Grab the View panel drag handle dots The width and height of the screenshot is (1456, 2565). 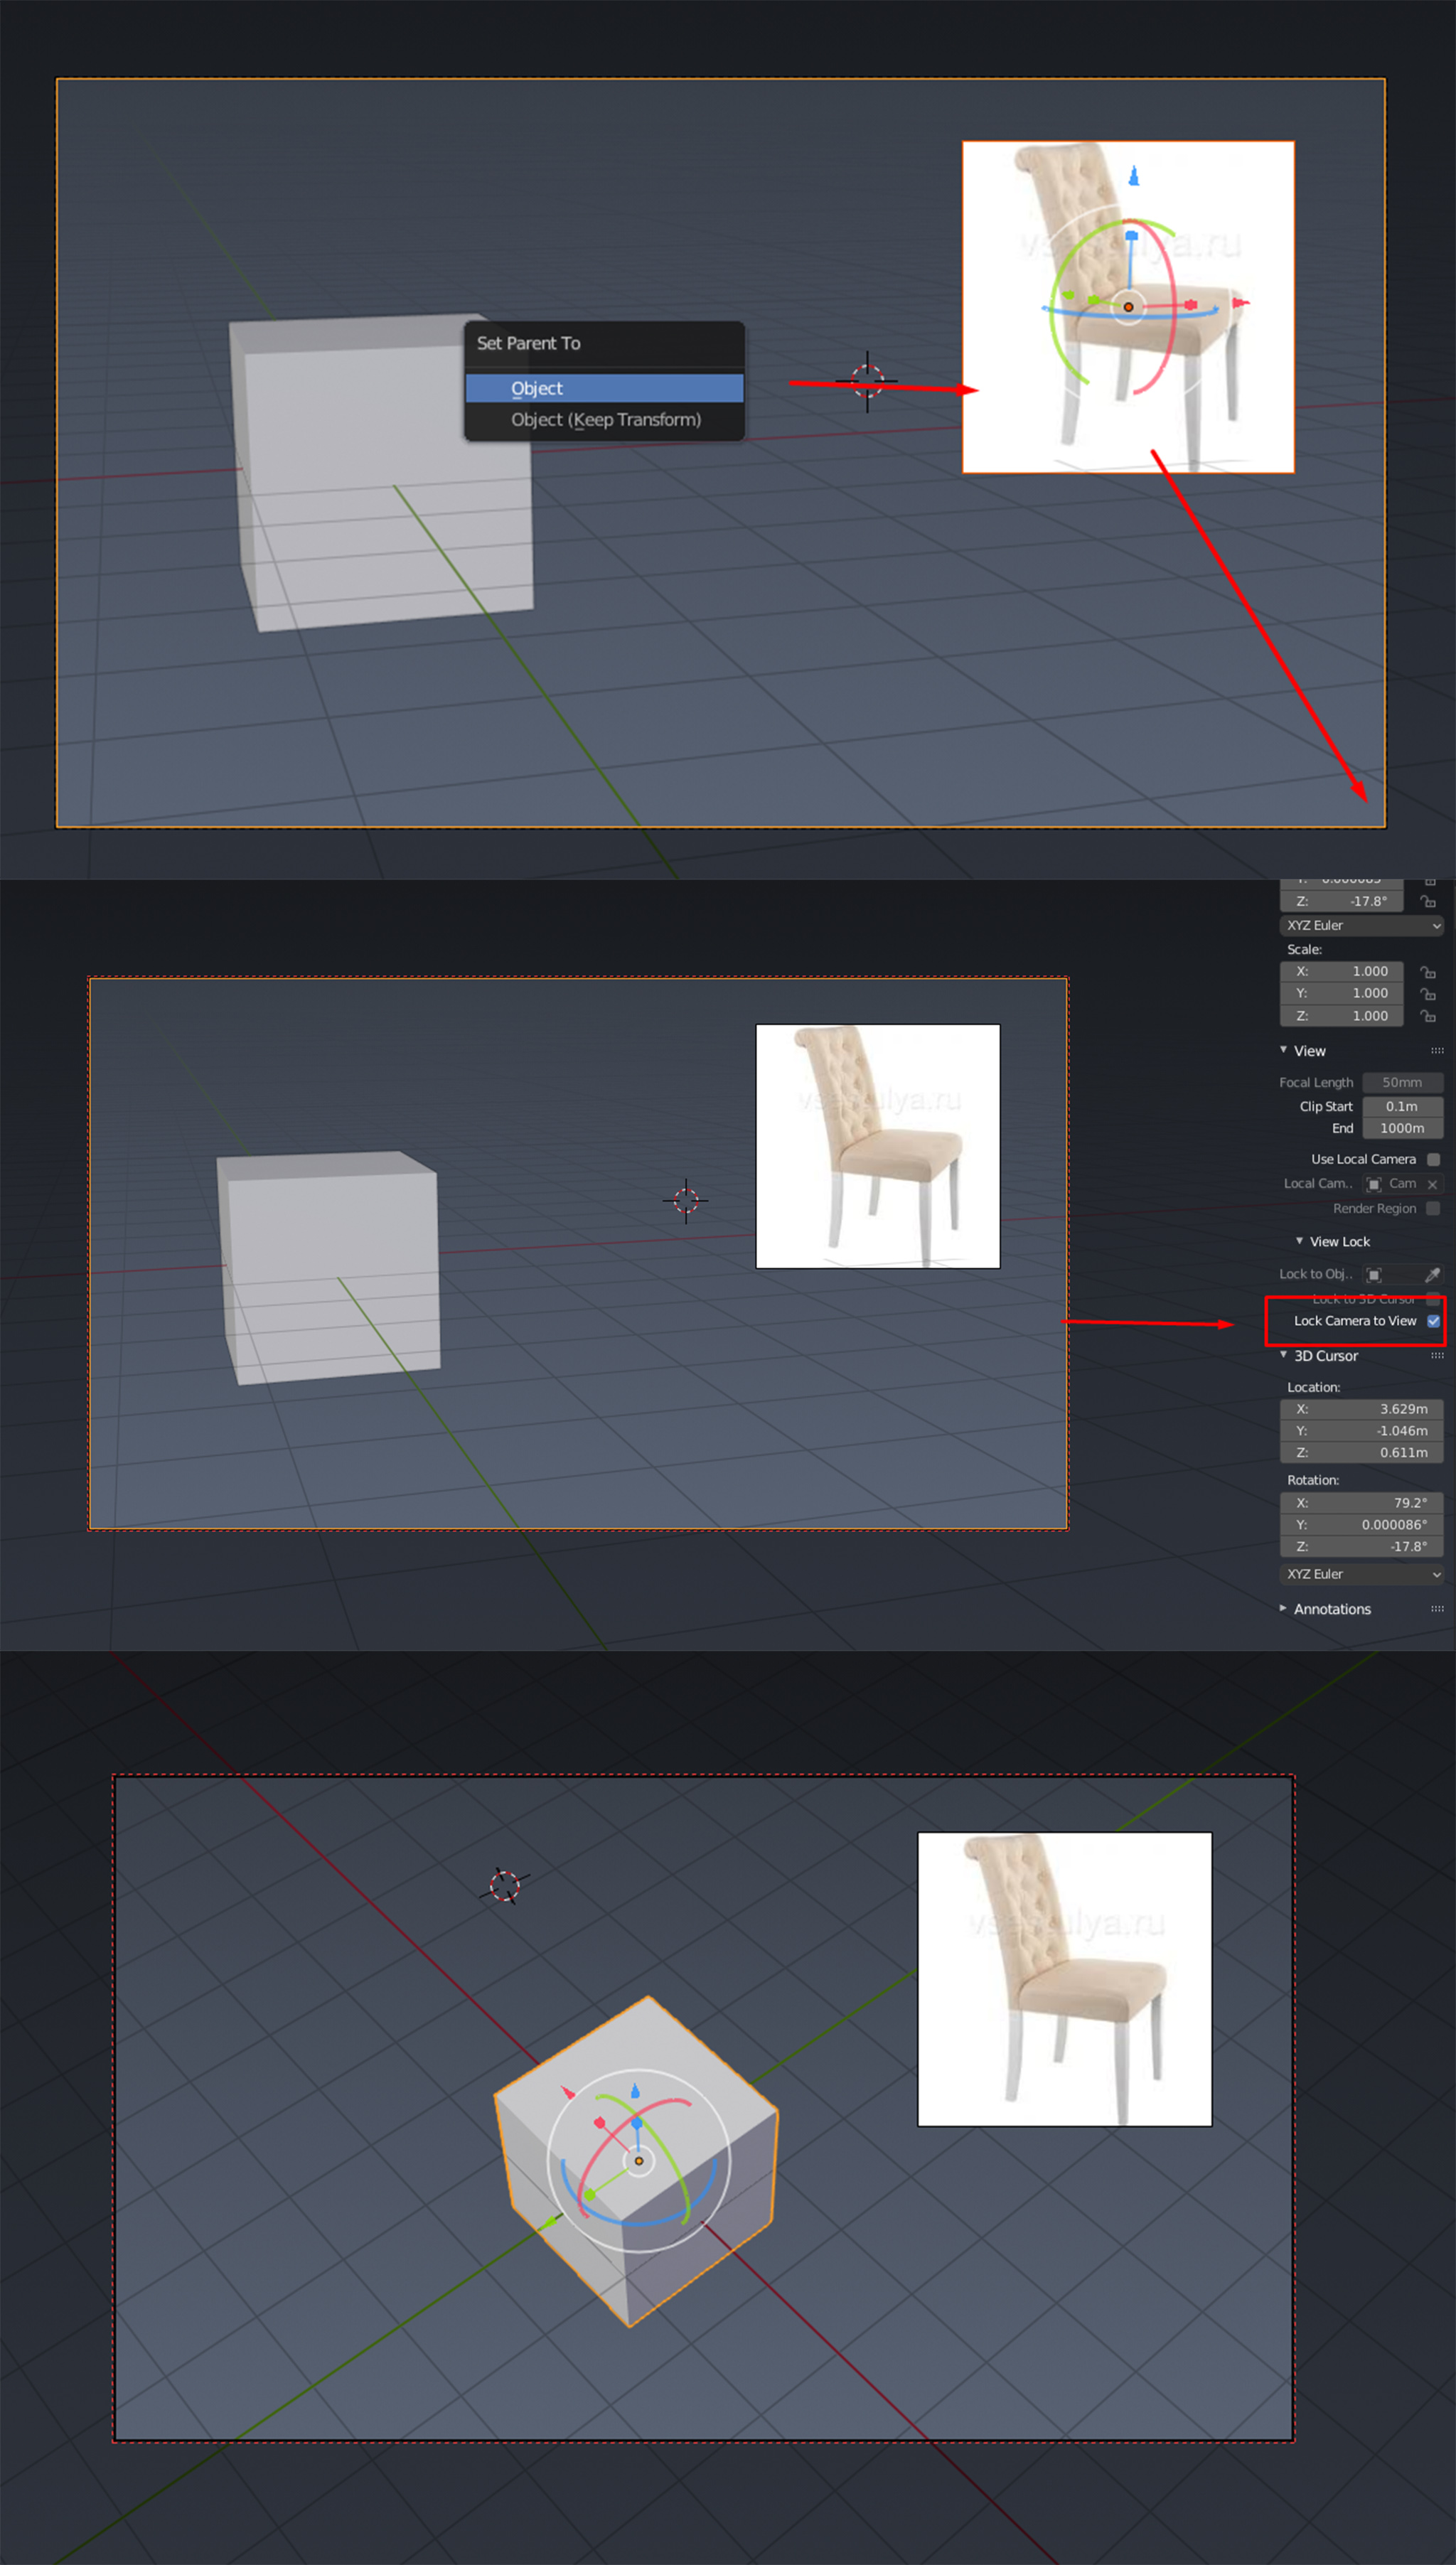1437,1051
